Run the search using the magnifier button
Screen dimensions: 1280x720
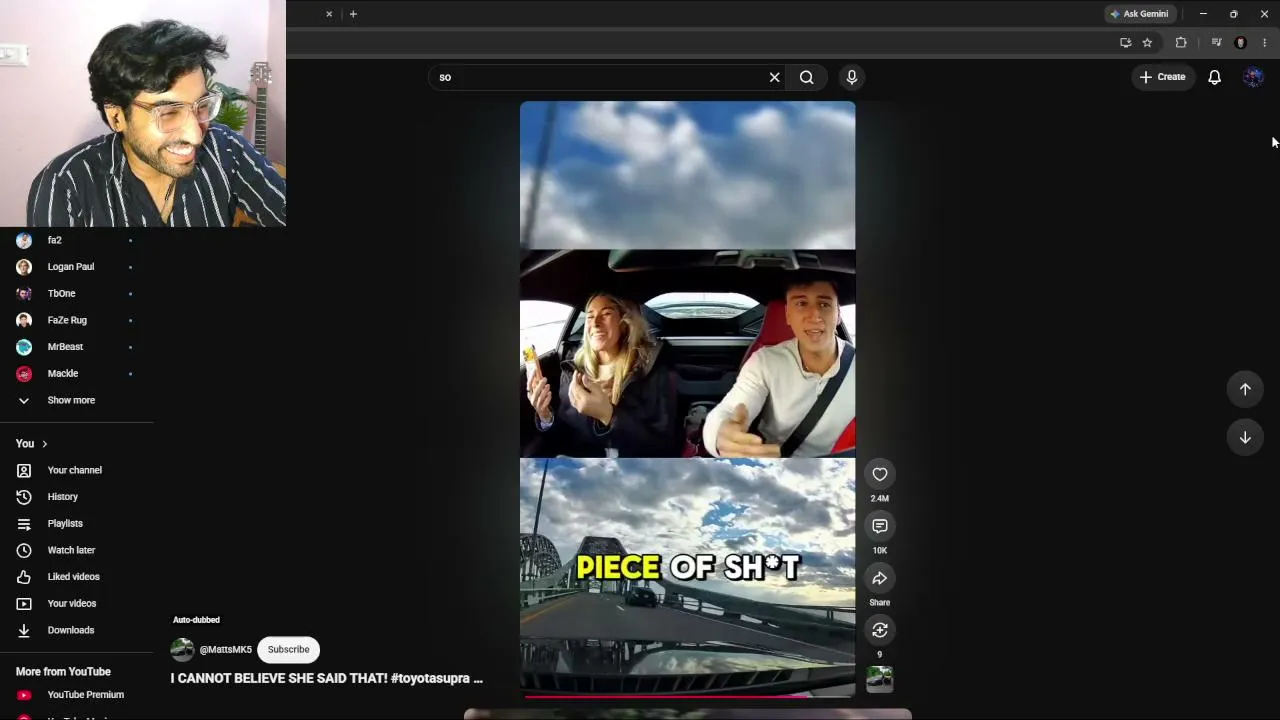(x=807, y=77)
